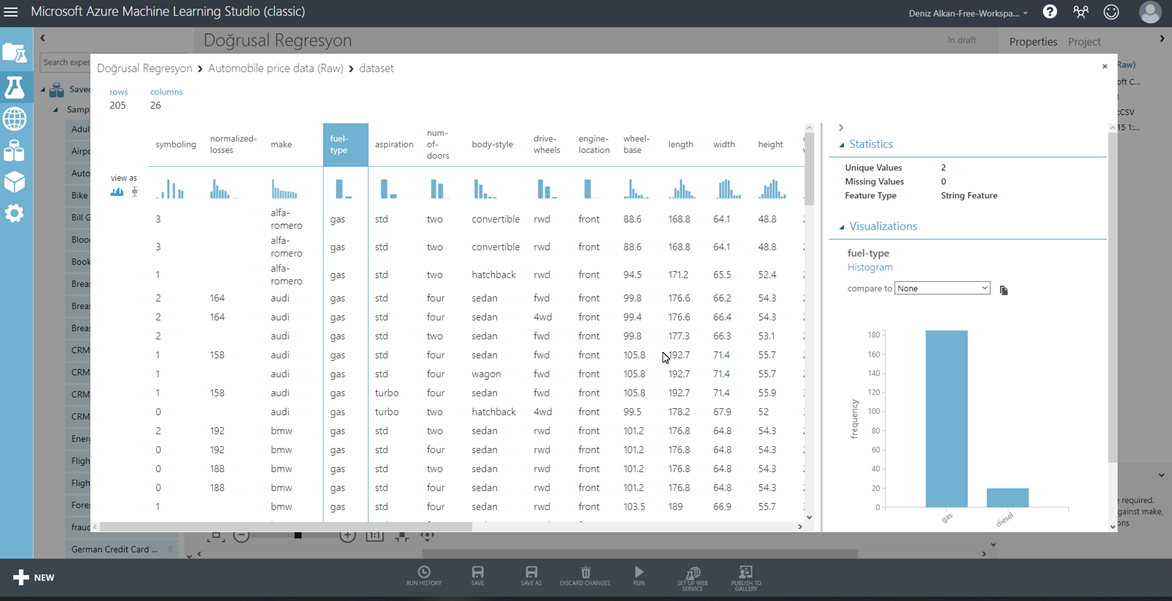This screenshot has width=1172, height=601.
Task: Click Set Up Web Service icon
Action: pyautogui.click(x=692, y=578)
